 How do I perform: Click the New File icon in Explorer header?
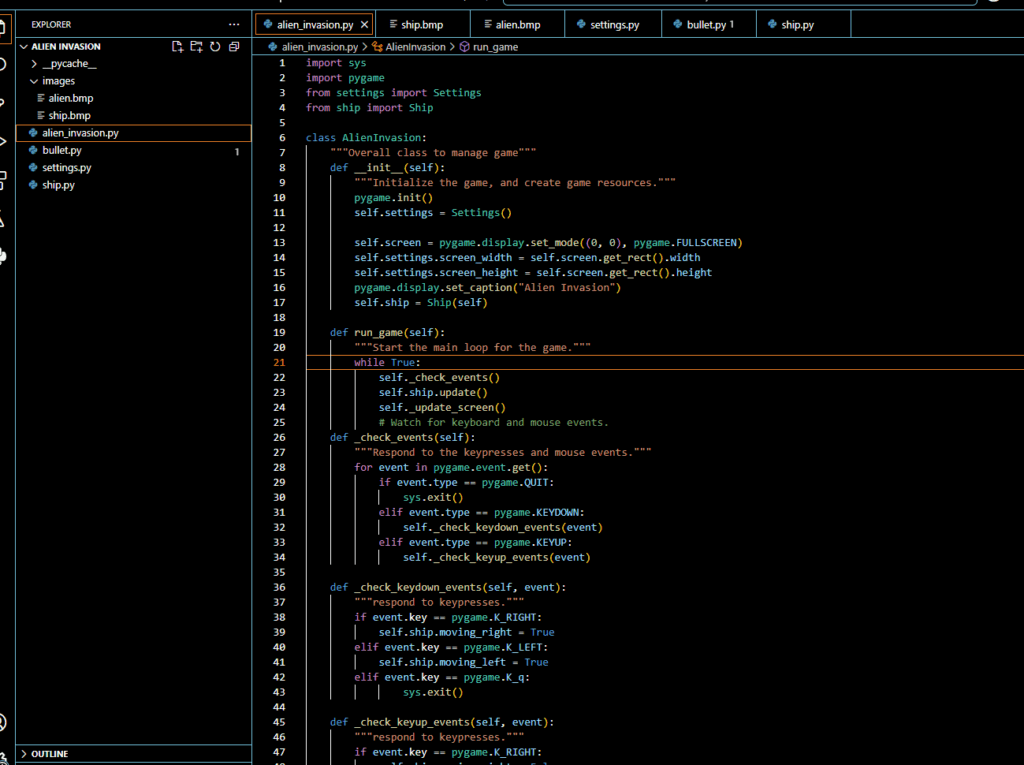click(x=177, y=47)
